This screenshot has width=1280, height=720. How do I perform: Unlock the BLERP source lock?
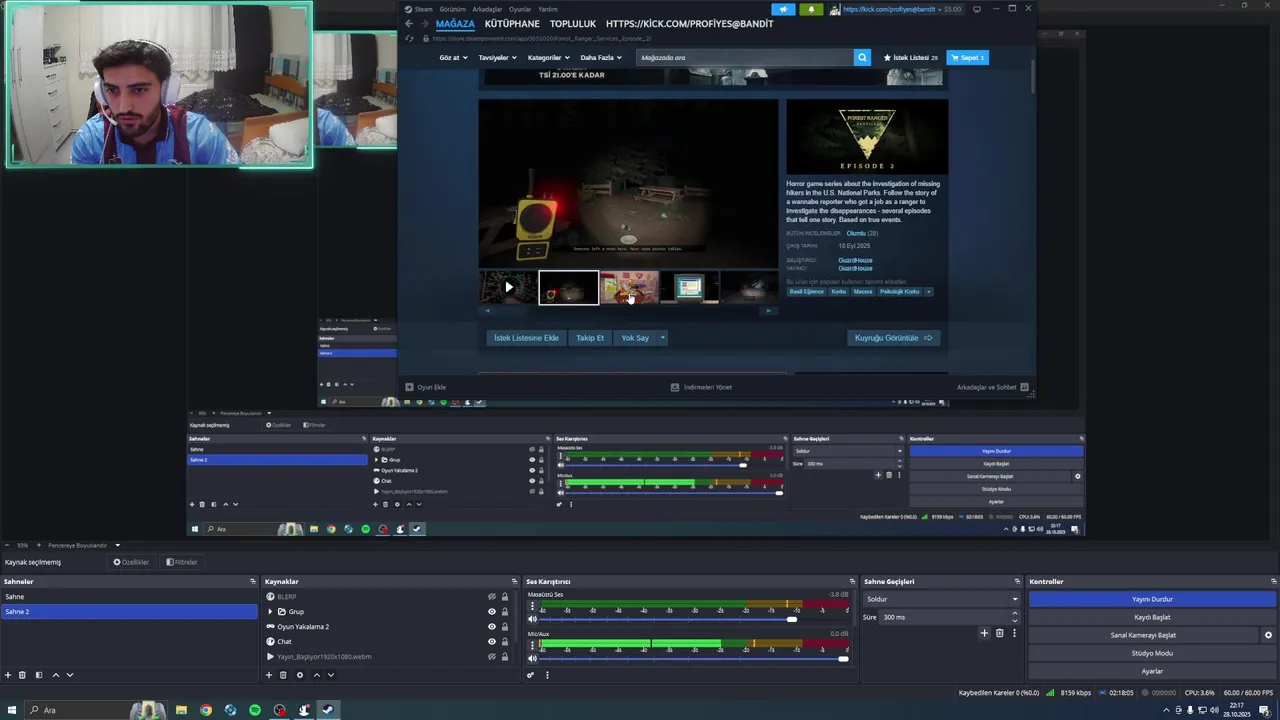[x=505, y=597]
